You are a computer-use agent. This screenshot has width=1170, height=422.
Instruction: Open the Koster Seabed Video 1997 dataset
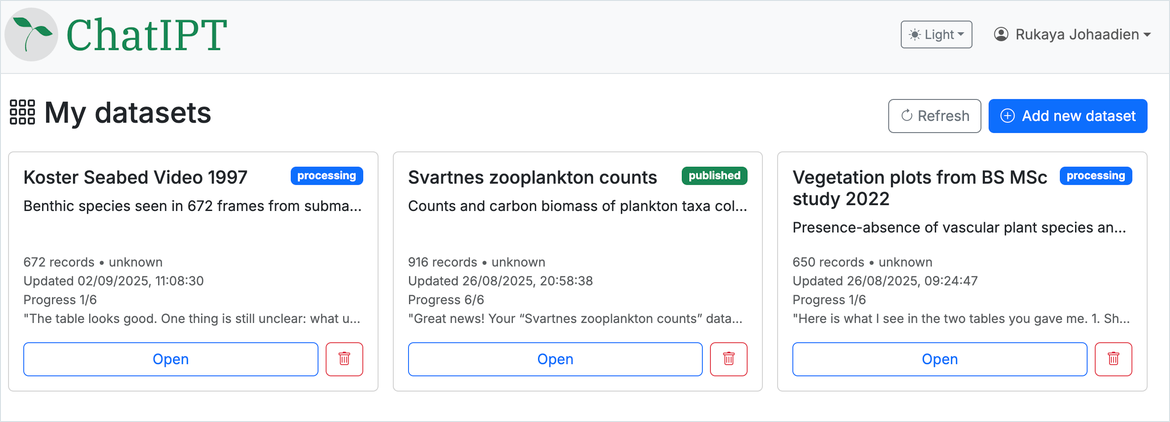pyautogui.click(x=170, y=359)
